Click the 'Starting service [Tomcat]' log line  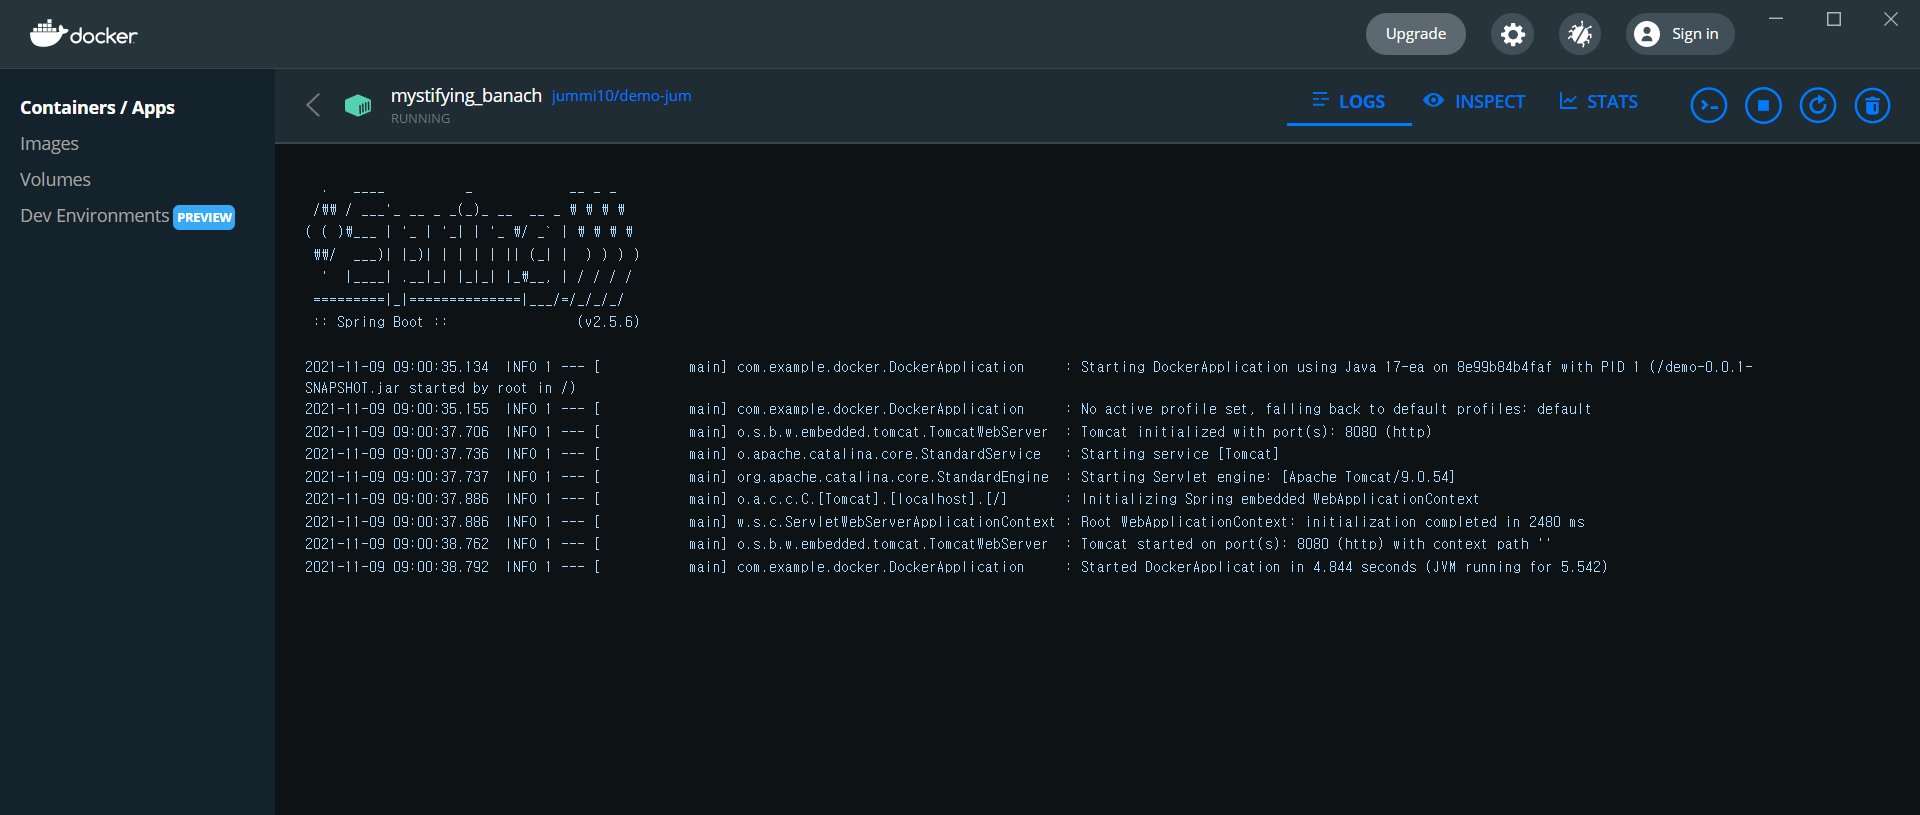pyautogui.click(x=792, y=454)
